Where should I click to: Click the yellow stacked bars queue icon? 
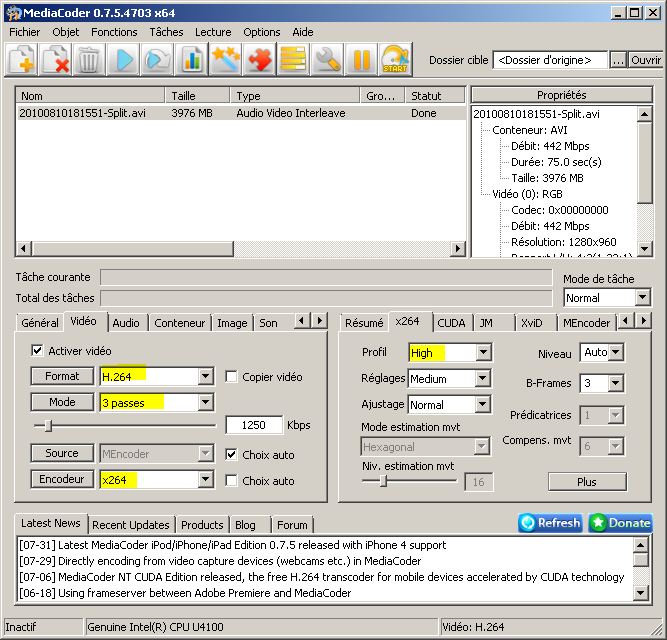[294, 60]
